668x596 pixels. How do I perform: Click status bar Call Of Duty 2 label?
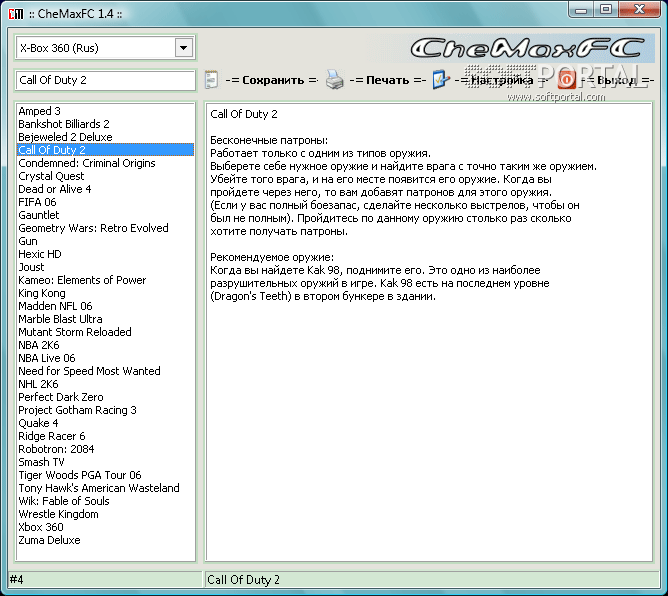[x=243, y=579]
